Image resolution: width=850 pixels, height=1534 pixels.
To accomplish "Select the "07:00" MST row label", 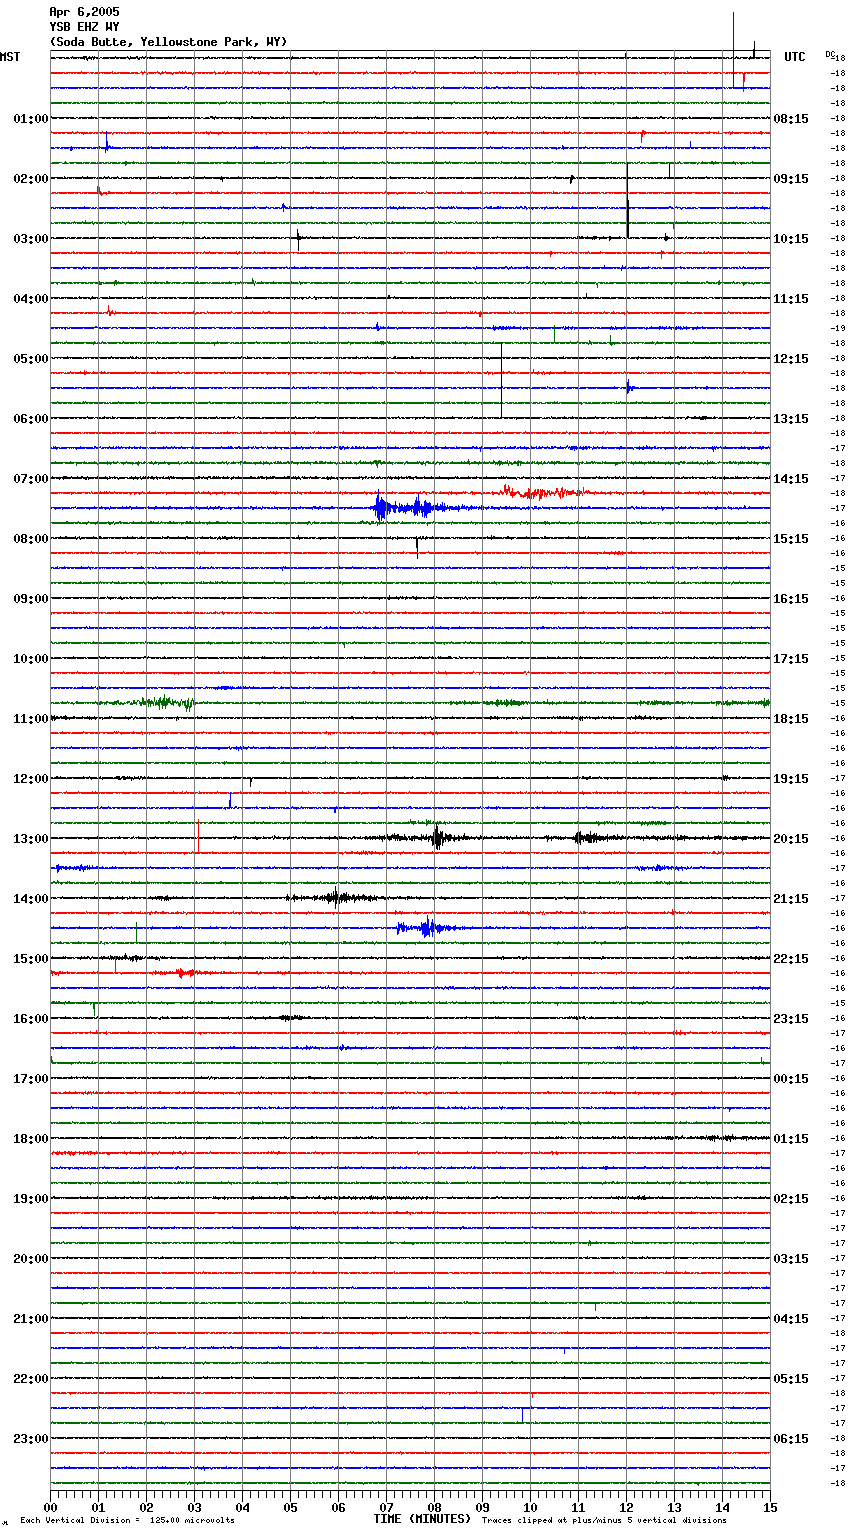I will 31,479.
